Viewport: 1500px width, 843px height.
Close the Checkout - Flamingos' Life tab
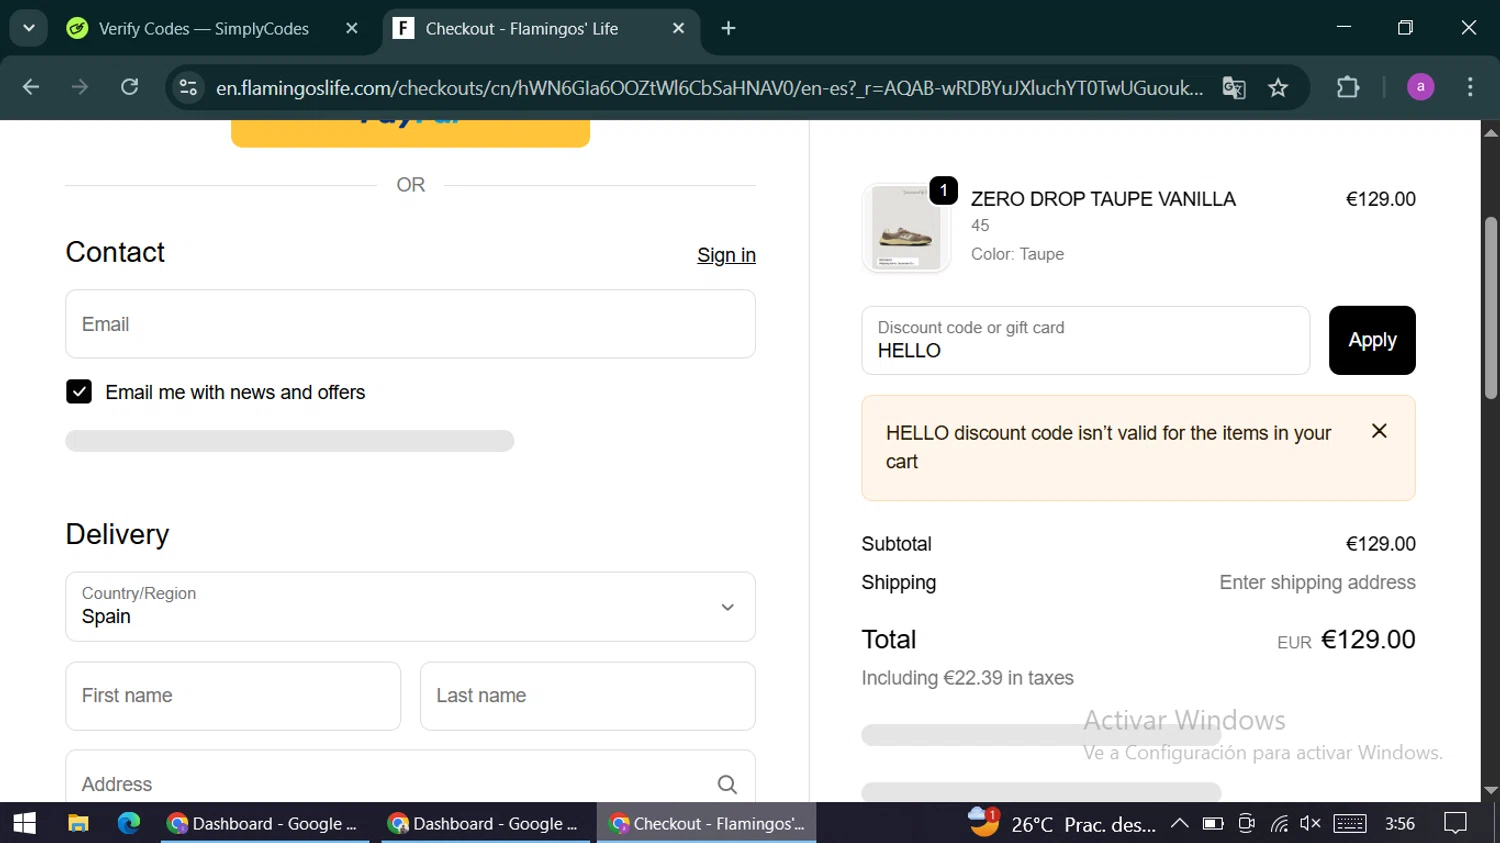click(x=679, y=29)
